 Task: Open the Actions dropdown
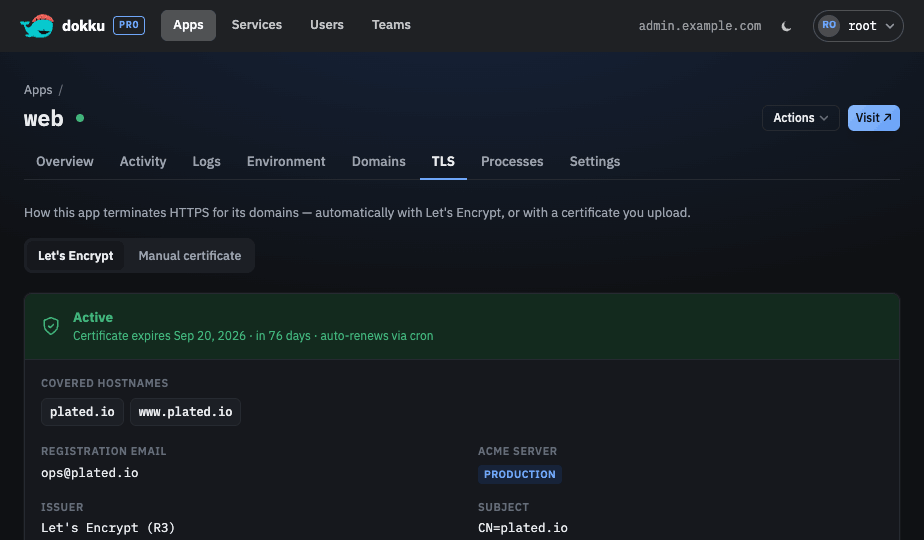[x=800, y=118]
